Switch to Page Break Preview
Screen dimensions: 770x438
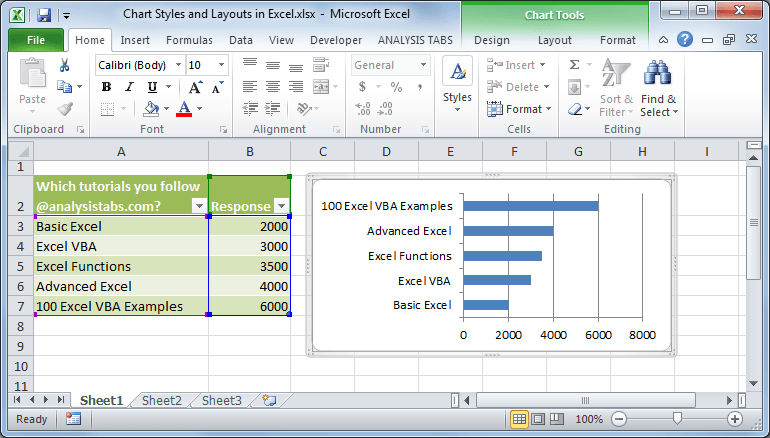pyautogui.click(x=557, y=419)
